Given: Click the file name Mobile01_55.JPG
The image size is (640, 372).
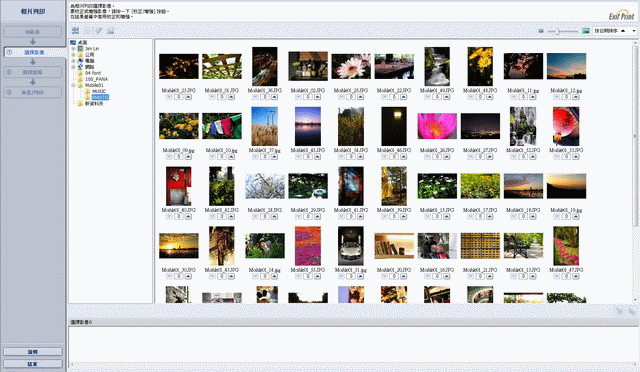Looking at the screenshot, I should tap(308, 270).
